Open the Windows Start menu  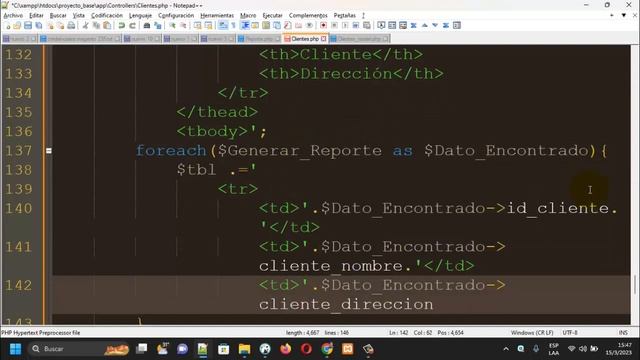(16, 349)
